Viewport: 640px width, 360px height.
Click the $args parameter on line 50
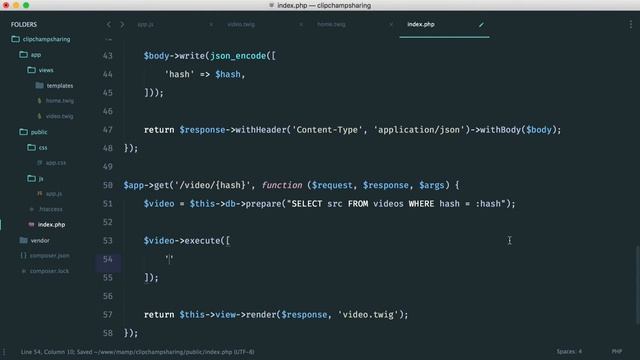pos(431,185)
